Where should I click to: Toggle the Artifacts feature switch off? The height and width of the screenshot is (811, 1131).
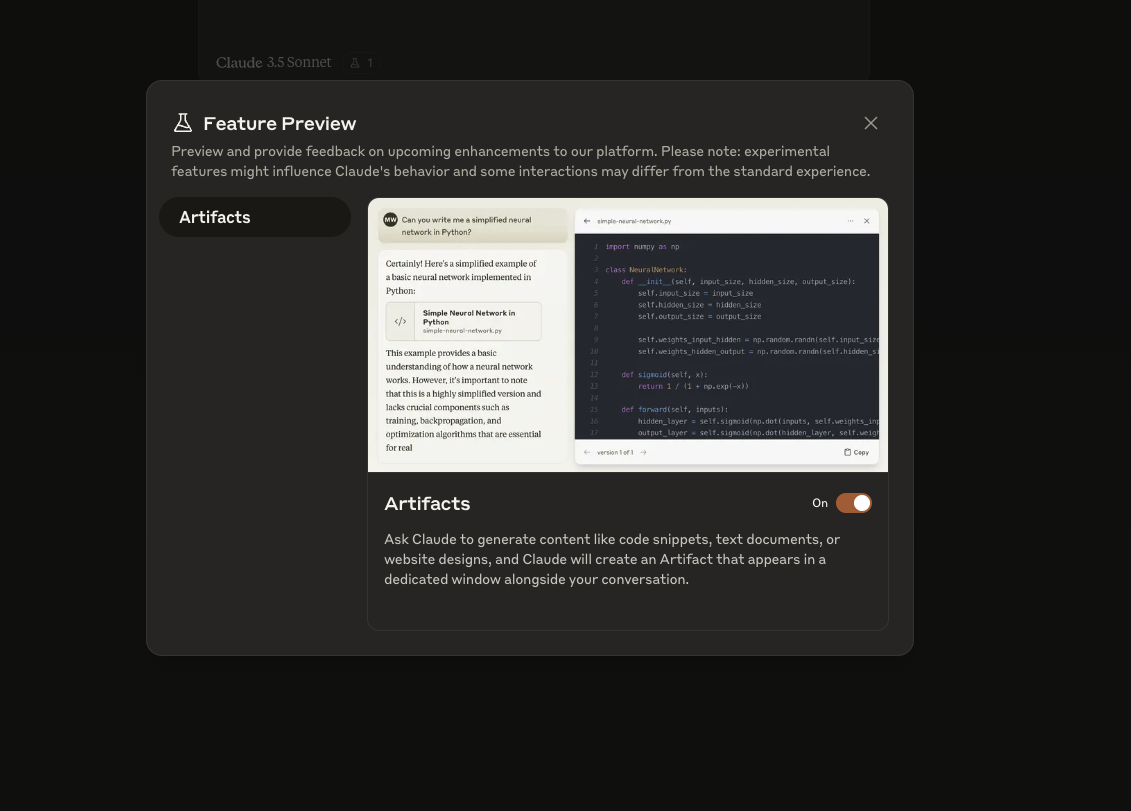(x=853, y=503)
